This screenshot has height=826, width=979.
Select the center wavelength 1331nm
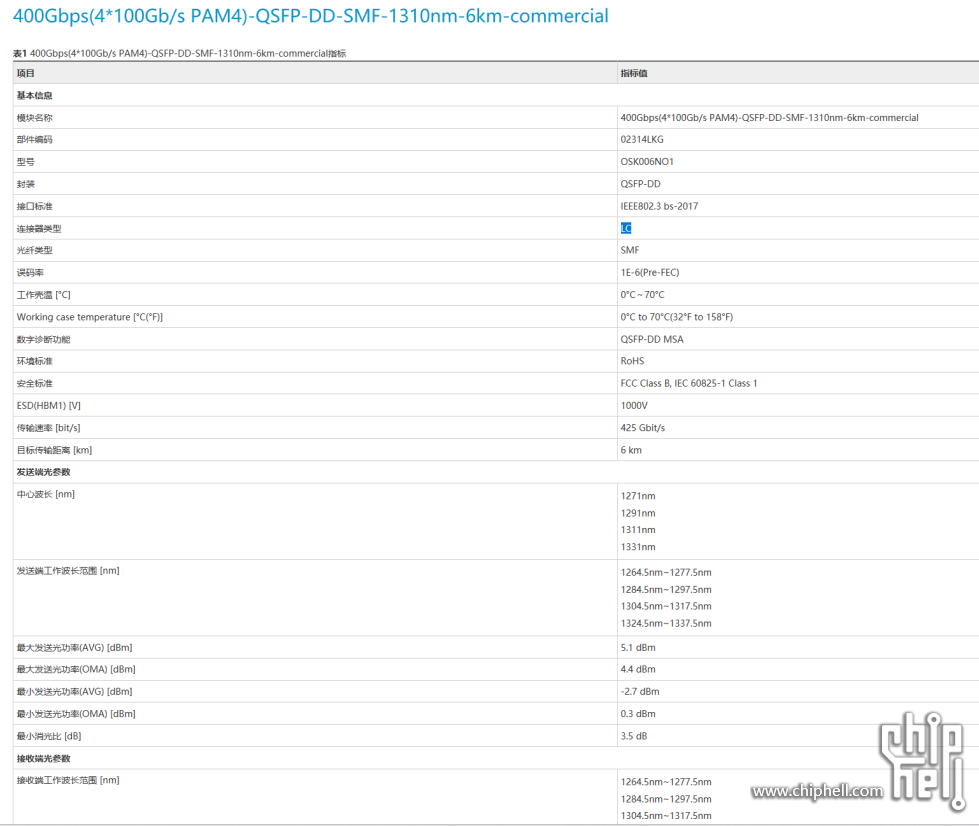pyautogui.click(x=637, y=548)
